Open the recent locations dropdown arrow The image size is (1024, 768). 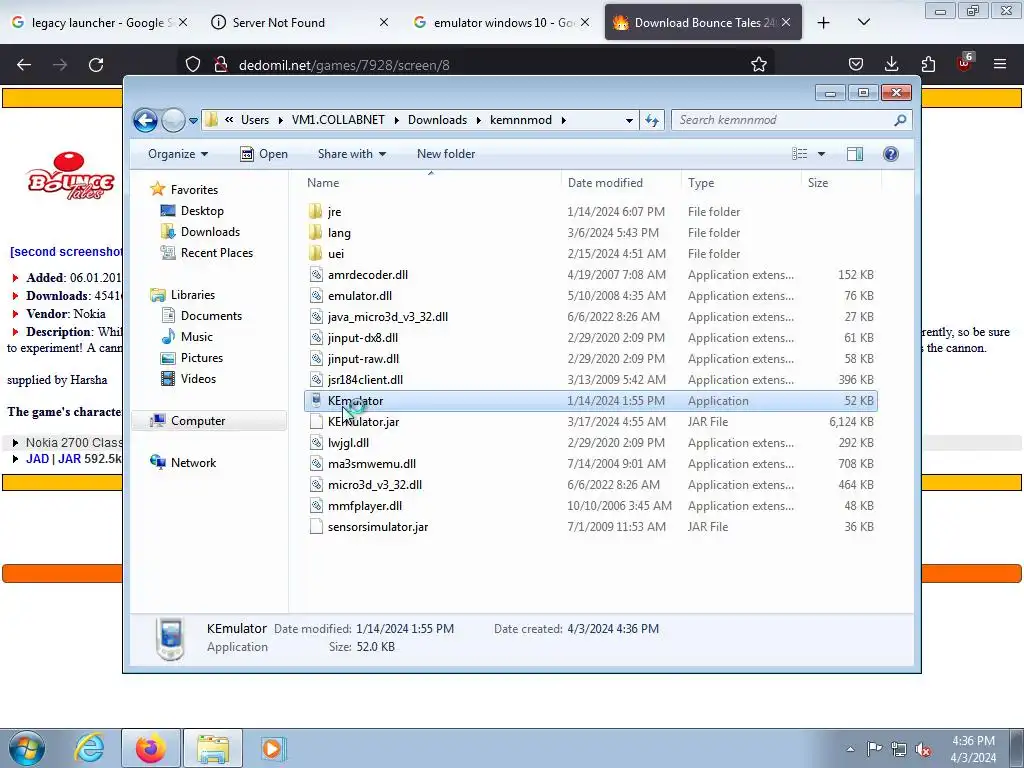(193, 121)
